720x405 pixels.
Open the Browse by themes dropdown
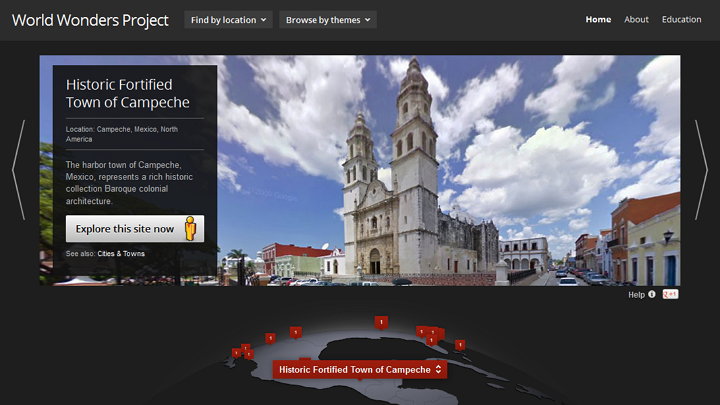[x=328, y=20]
